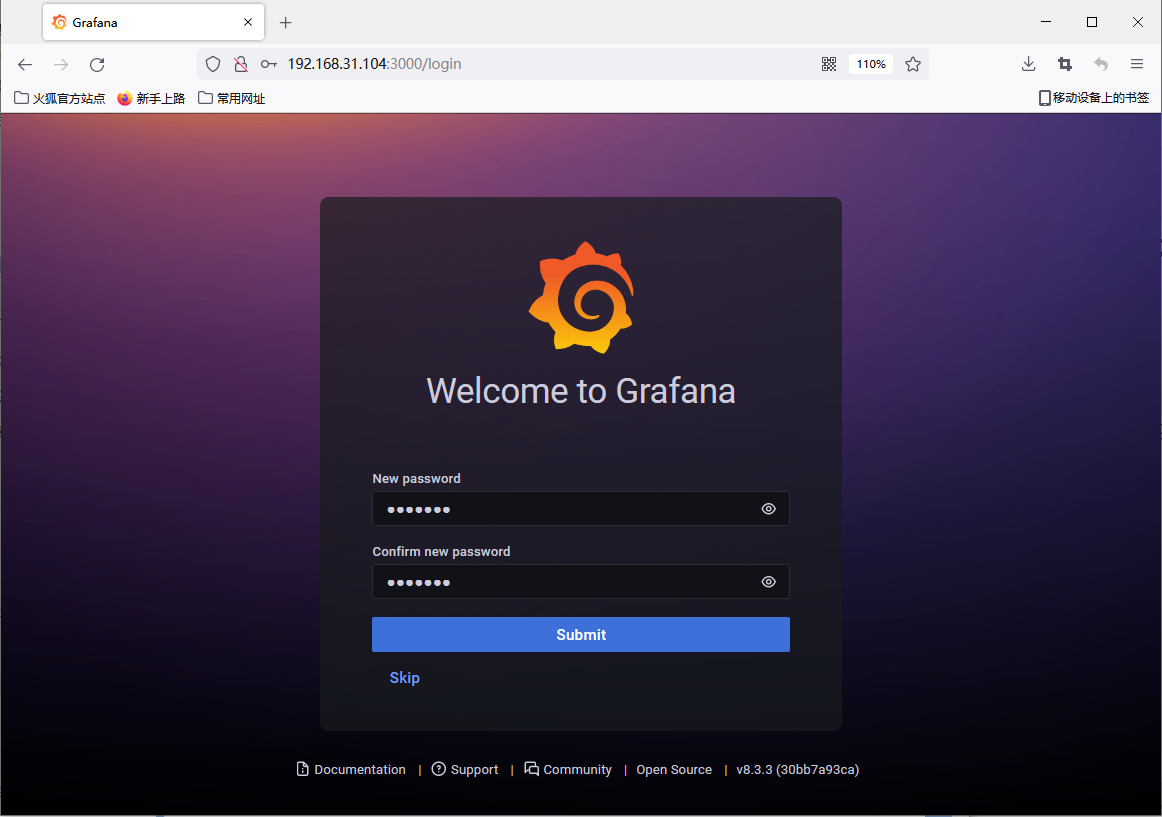Open the Firefox downloads panel
This screenshot has height=817, width=1162.
(x=1028, y=64)
